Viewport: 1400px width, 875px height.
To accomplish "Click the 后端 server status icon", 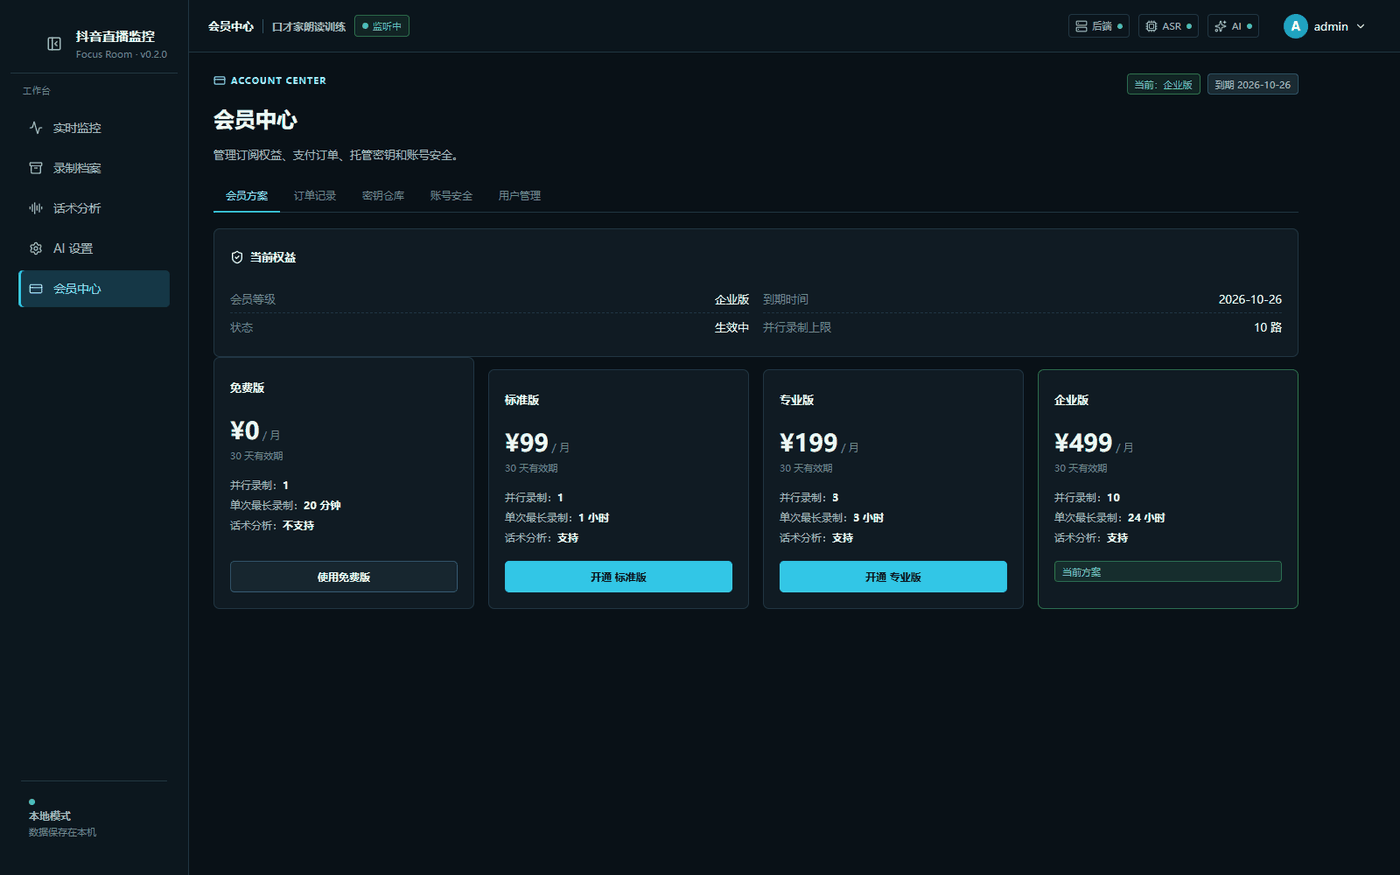I will tap(1081, 26).
